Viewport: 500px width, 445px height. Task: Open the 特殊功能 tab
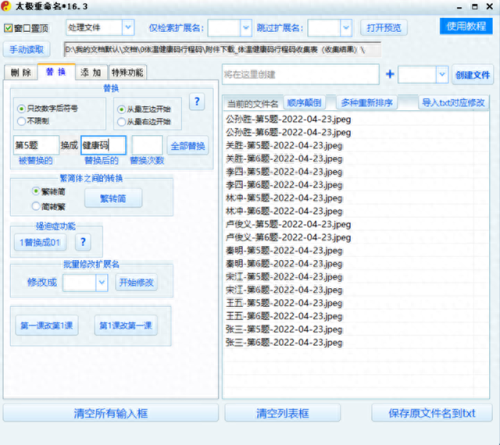click(127, 72)
